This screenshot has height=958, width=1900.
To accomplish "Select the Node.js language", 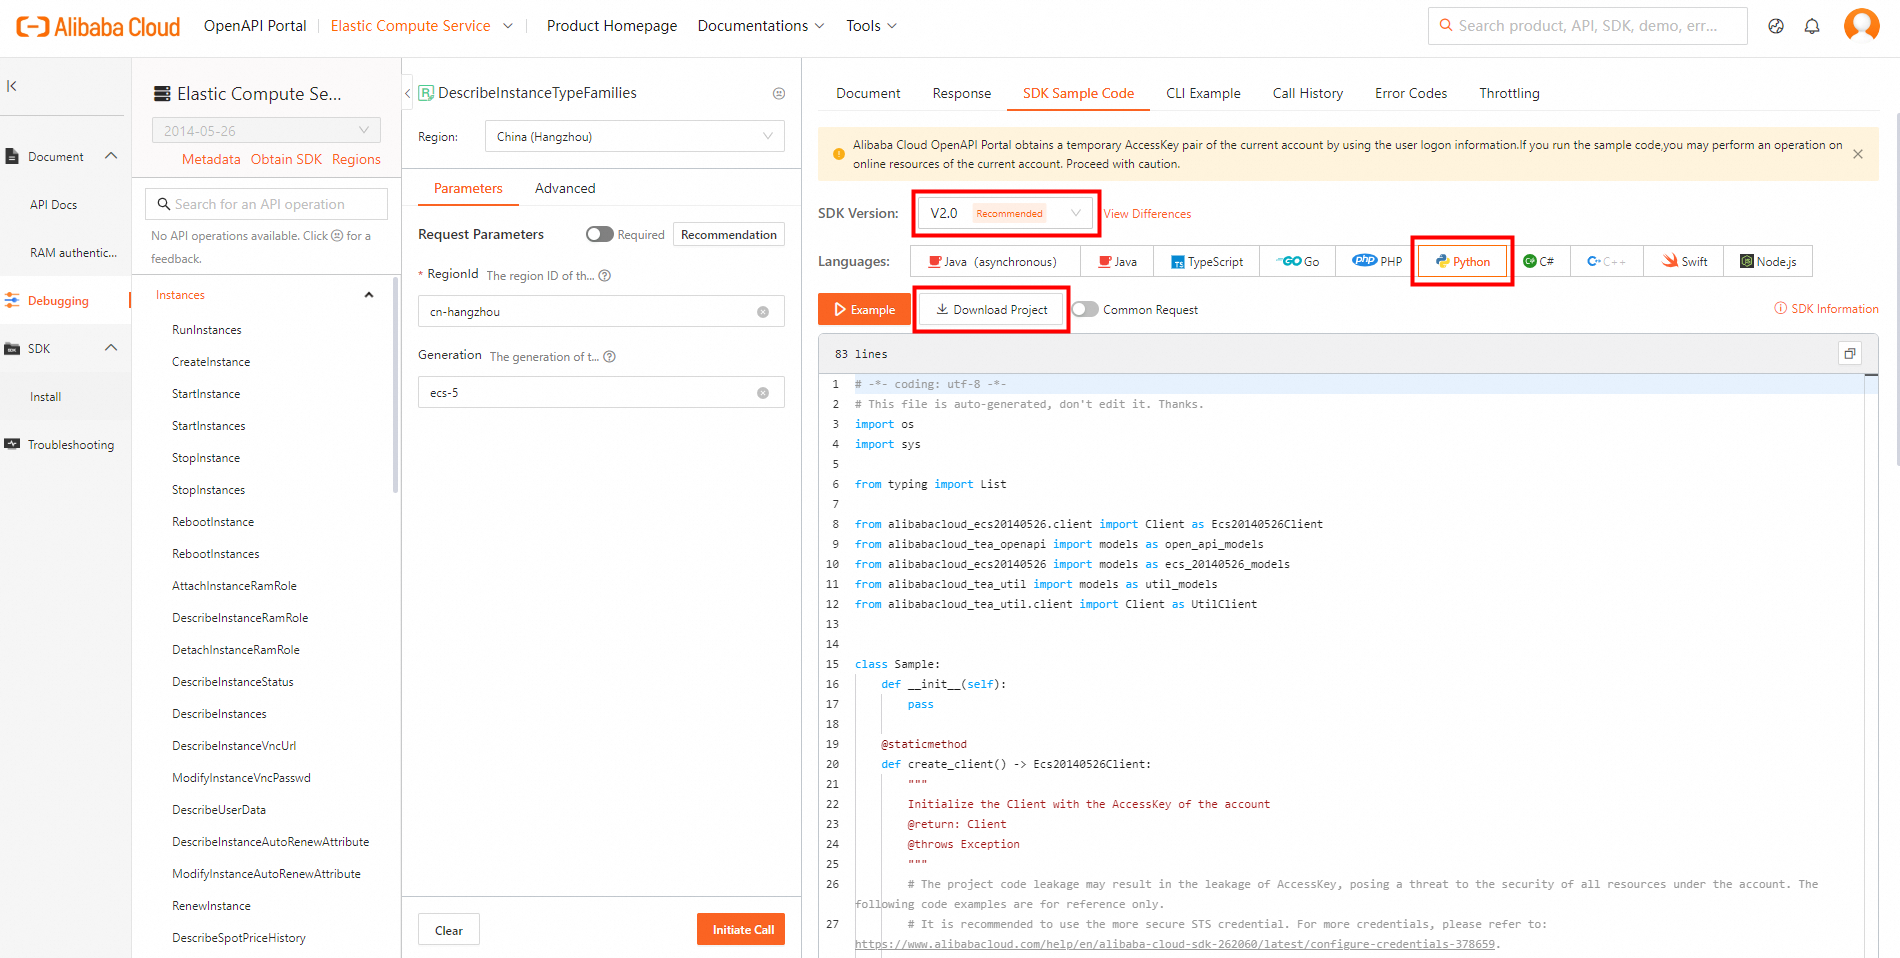I will 1768,261.
